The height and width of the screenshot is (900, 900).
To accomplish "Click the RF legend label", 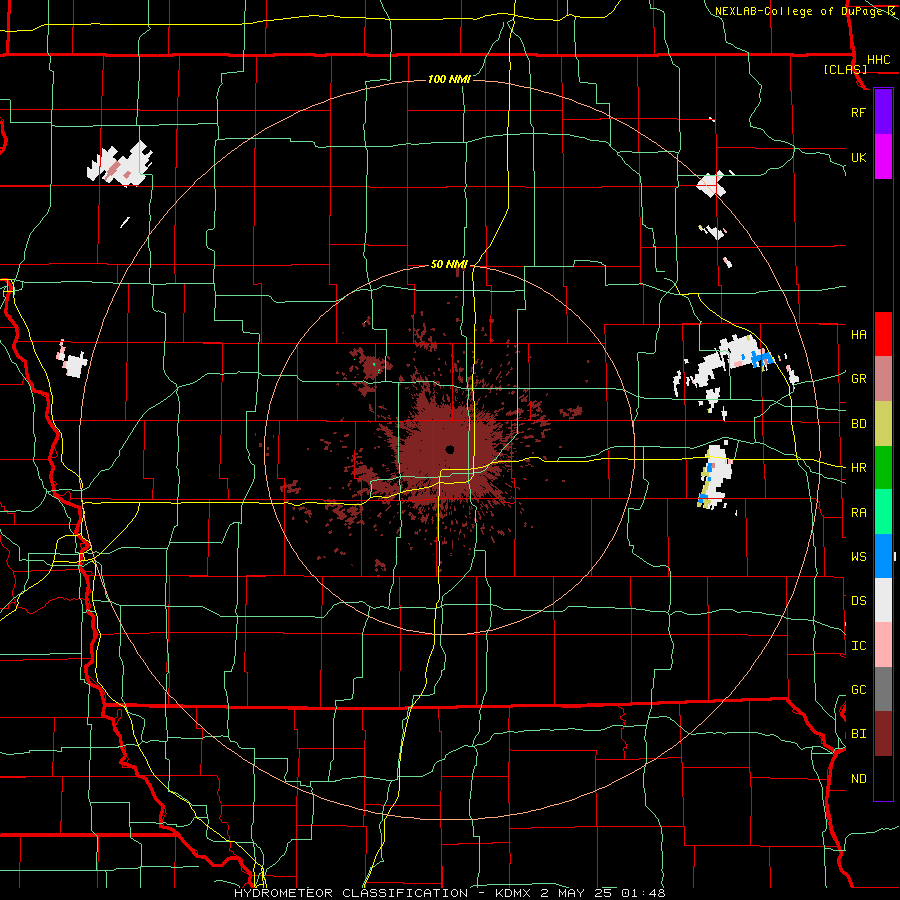I will 858,112.
